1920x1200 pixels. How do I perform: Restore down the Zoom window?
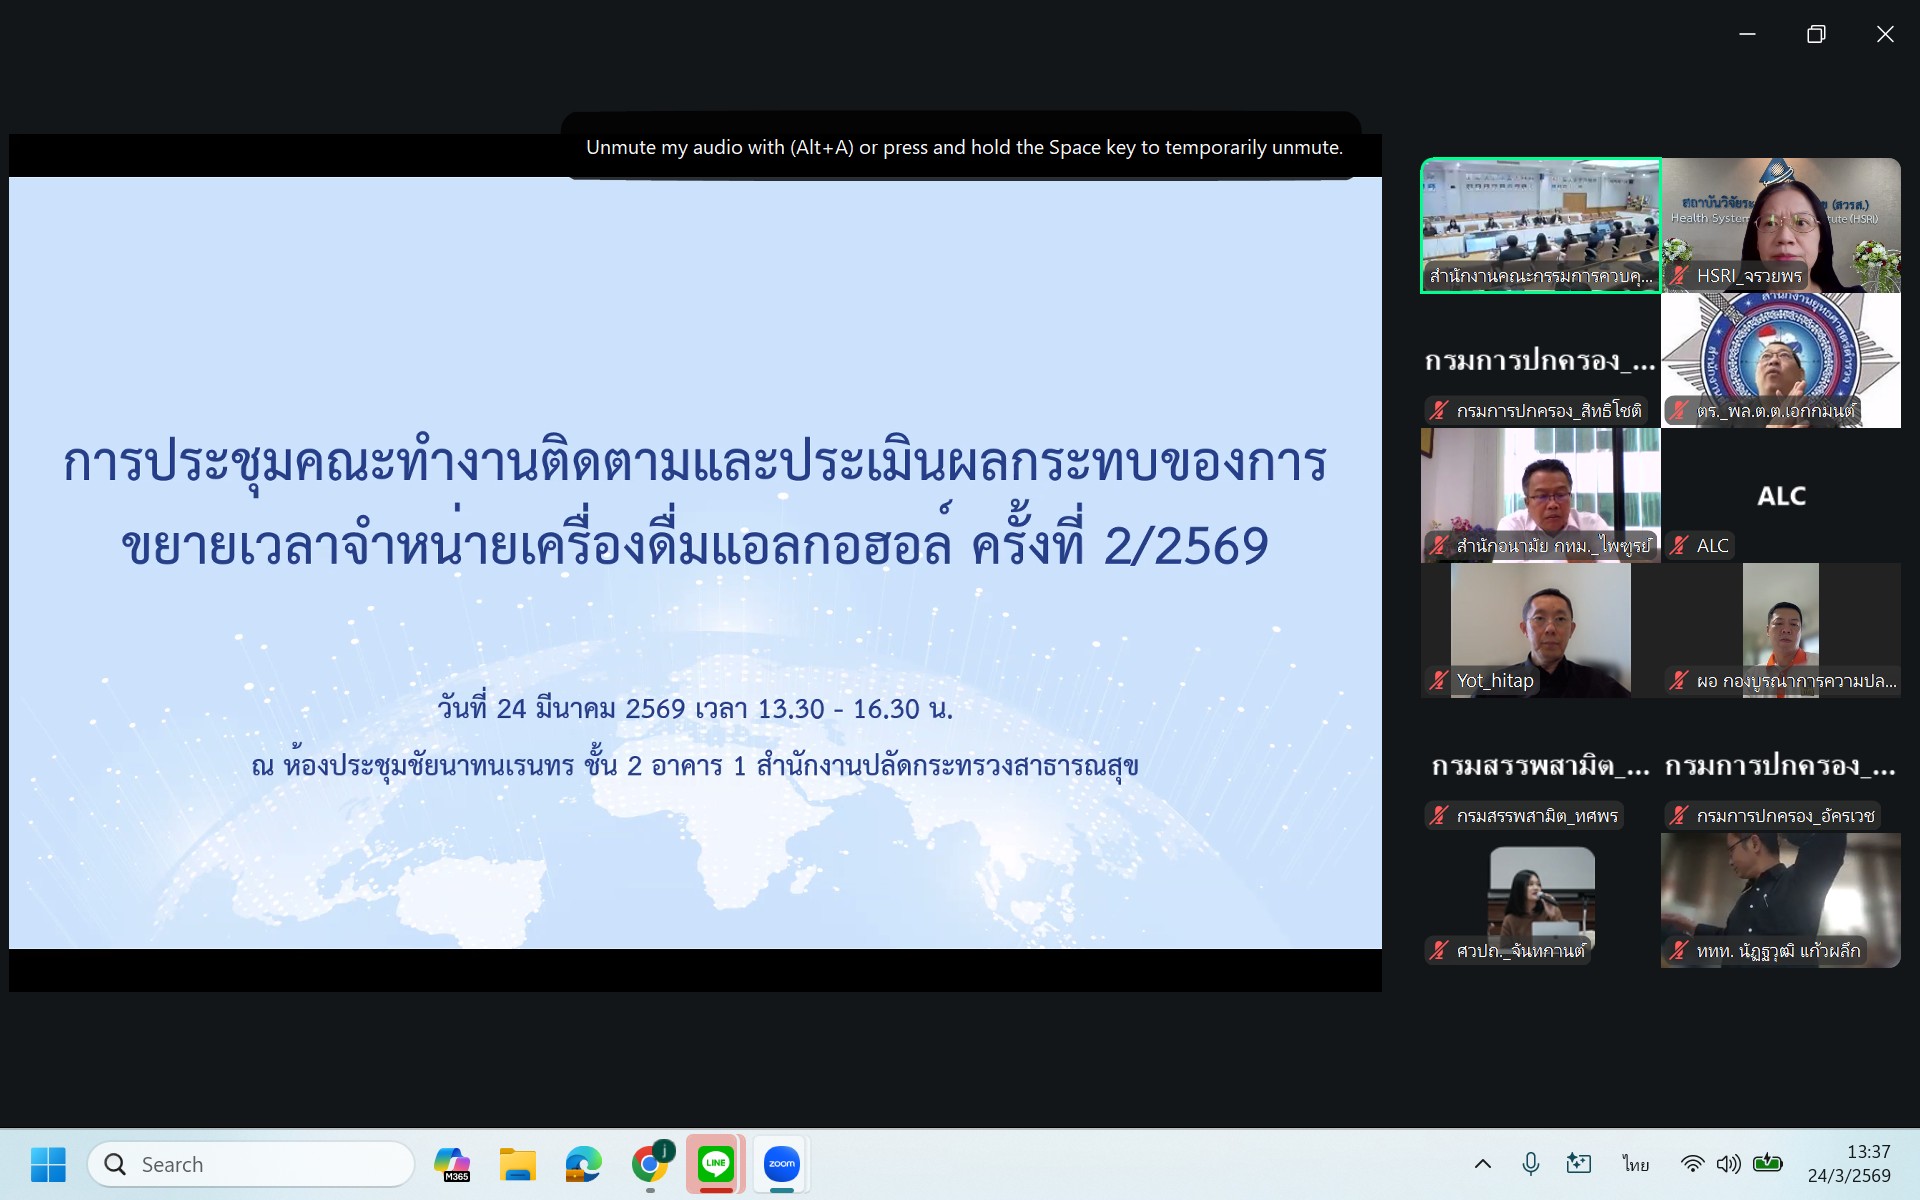click(1816, 34)
